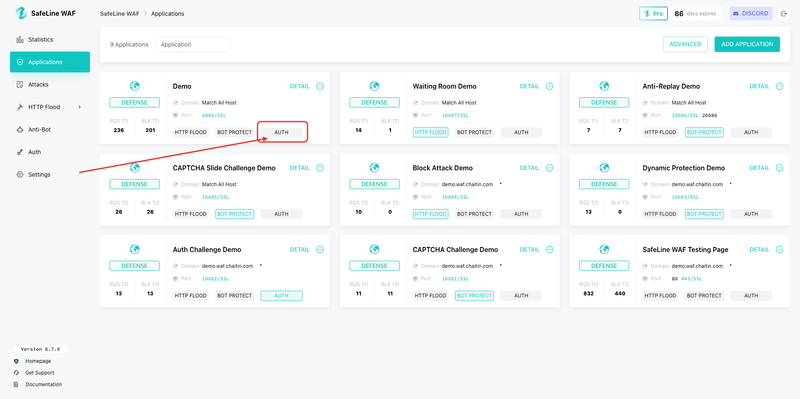Open DETAIL for SafeLine WAF Testing Page
The height and width of the screenshot is (399, 800).
(759, 250)
